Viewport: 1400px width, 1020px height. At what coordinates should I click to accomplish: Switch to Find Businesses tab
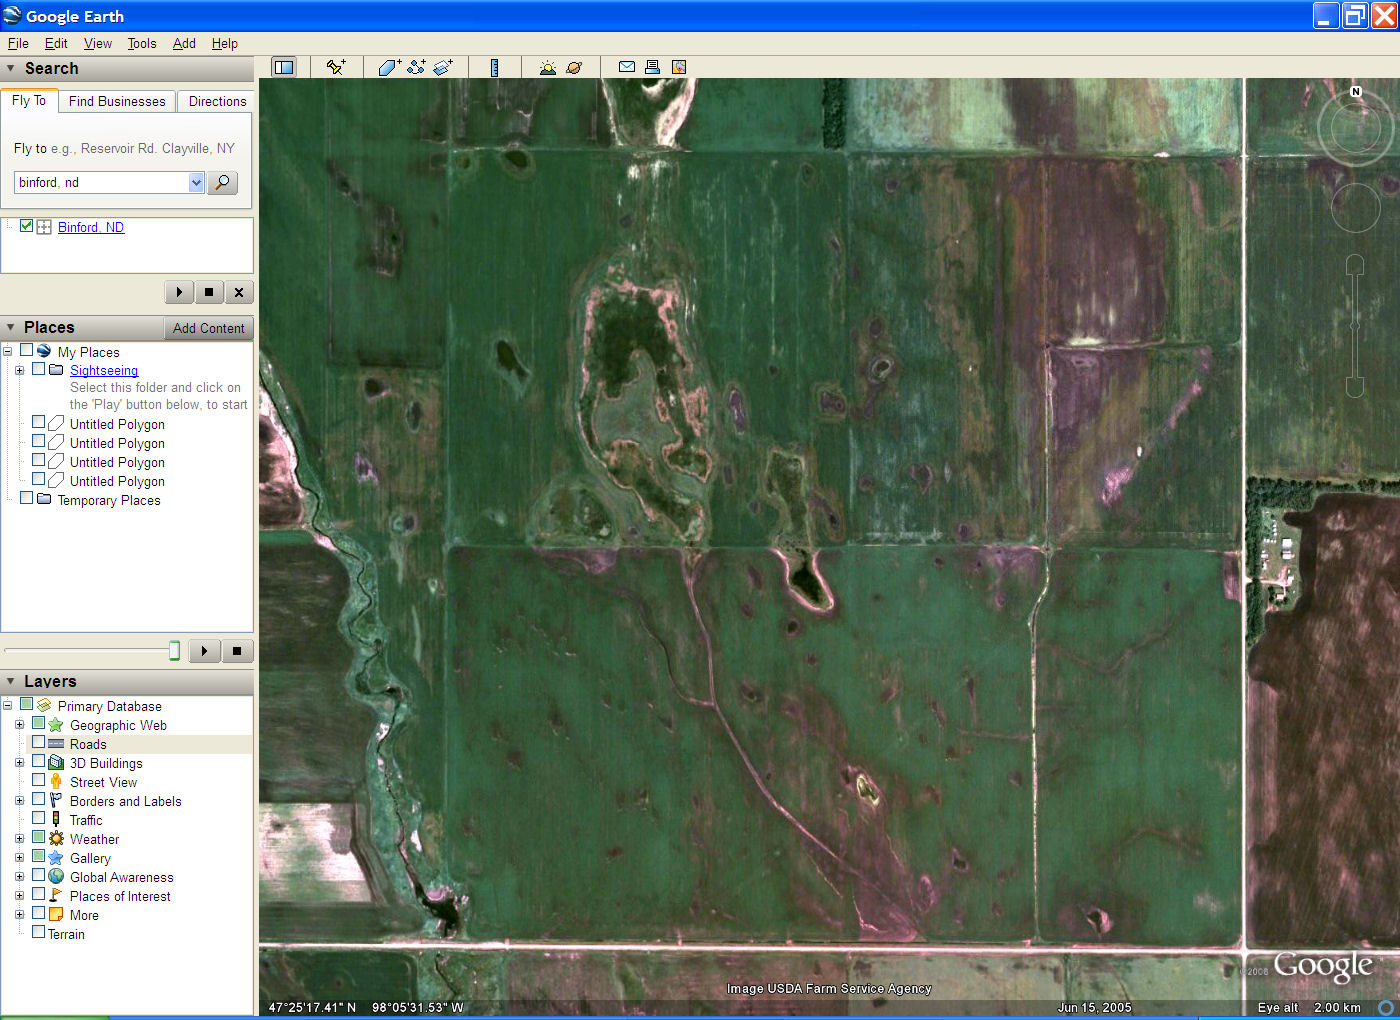(x=117, y=101)
